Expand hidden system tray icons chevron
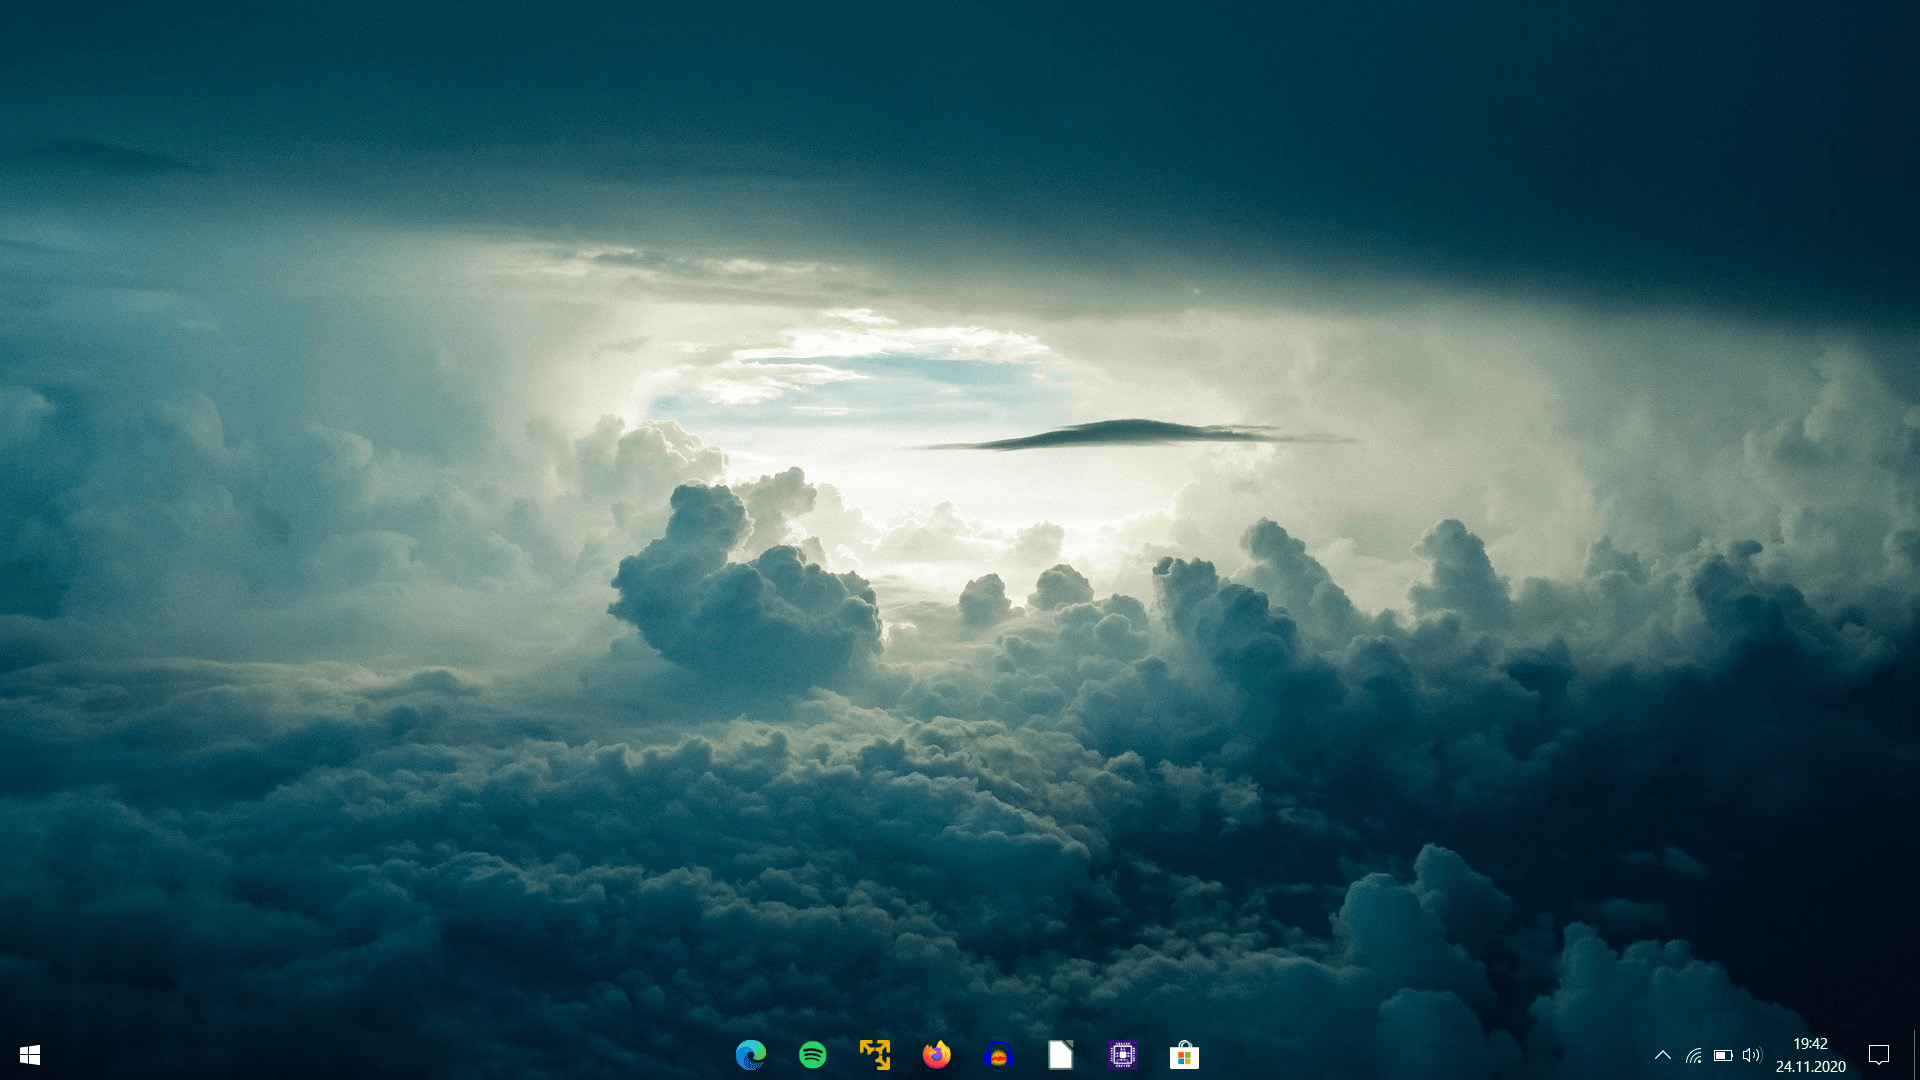 [x=1662, y=1055]
